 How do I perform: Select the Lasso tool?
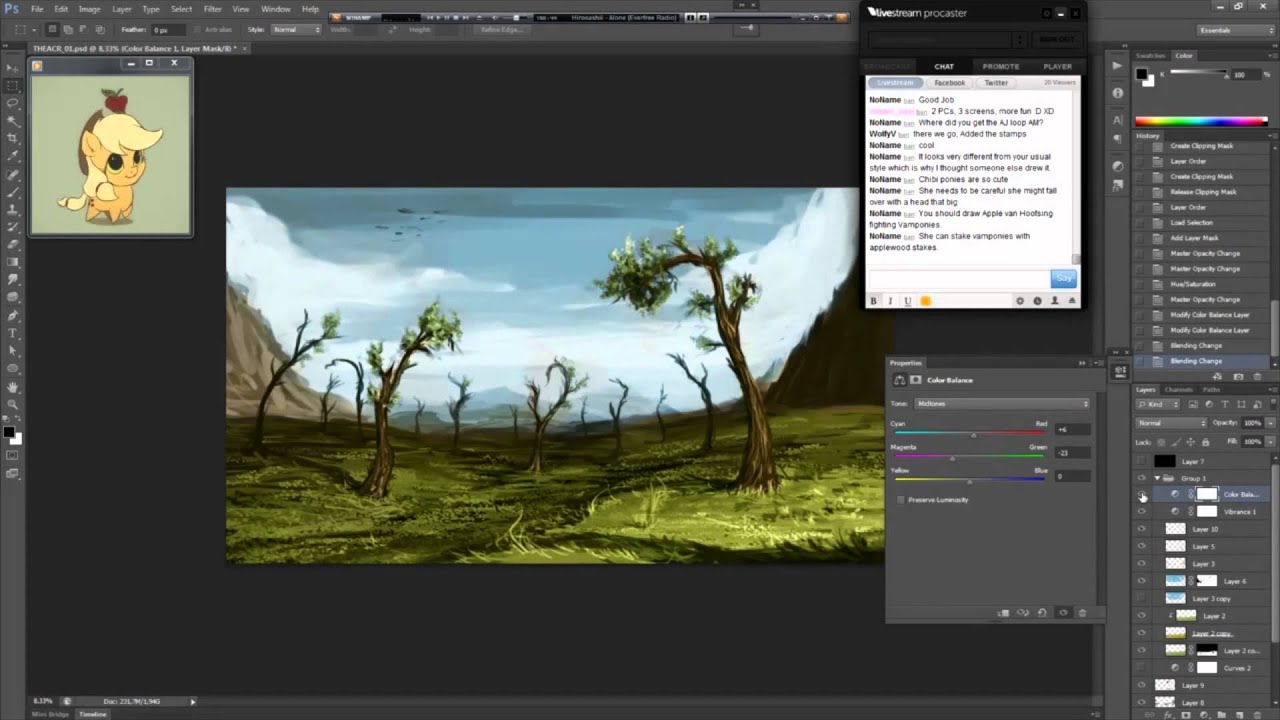tap(12, 103)
